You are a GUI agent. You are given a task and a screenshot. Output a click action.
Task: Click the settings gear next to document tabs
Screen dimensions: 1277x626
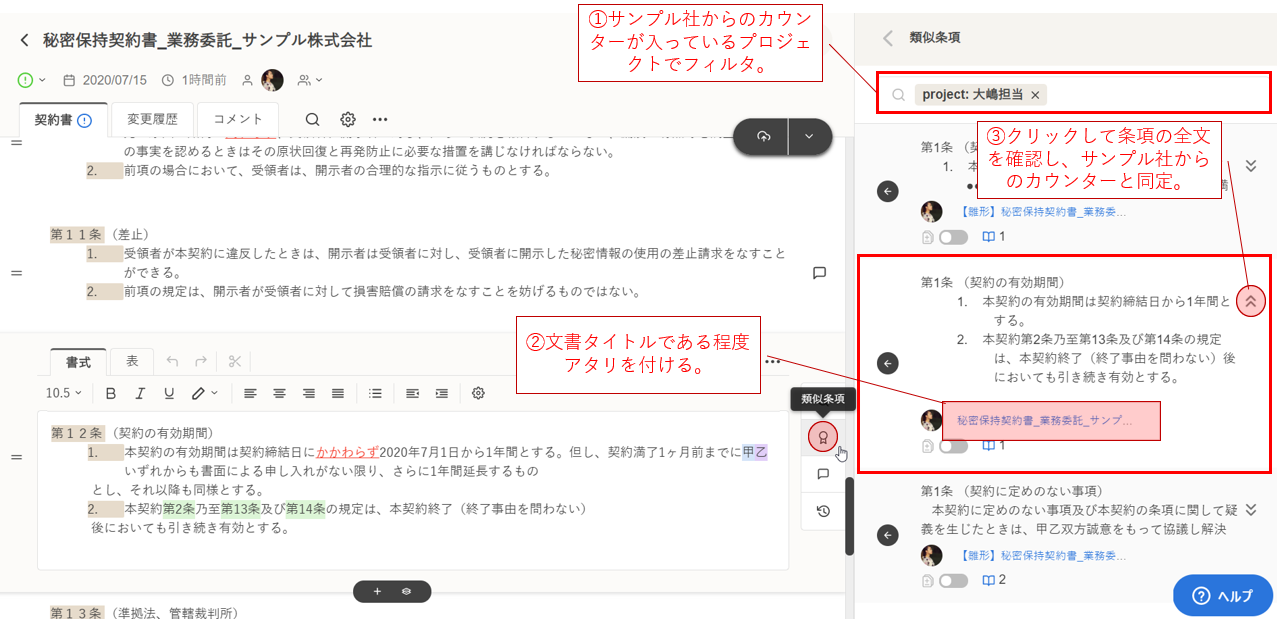pyautogui.click(x=347, y=119)
